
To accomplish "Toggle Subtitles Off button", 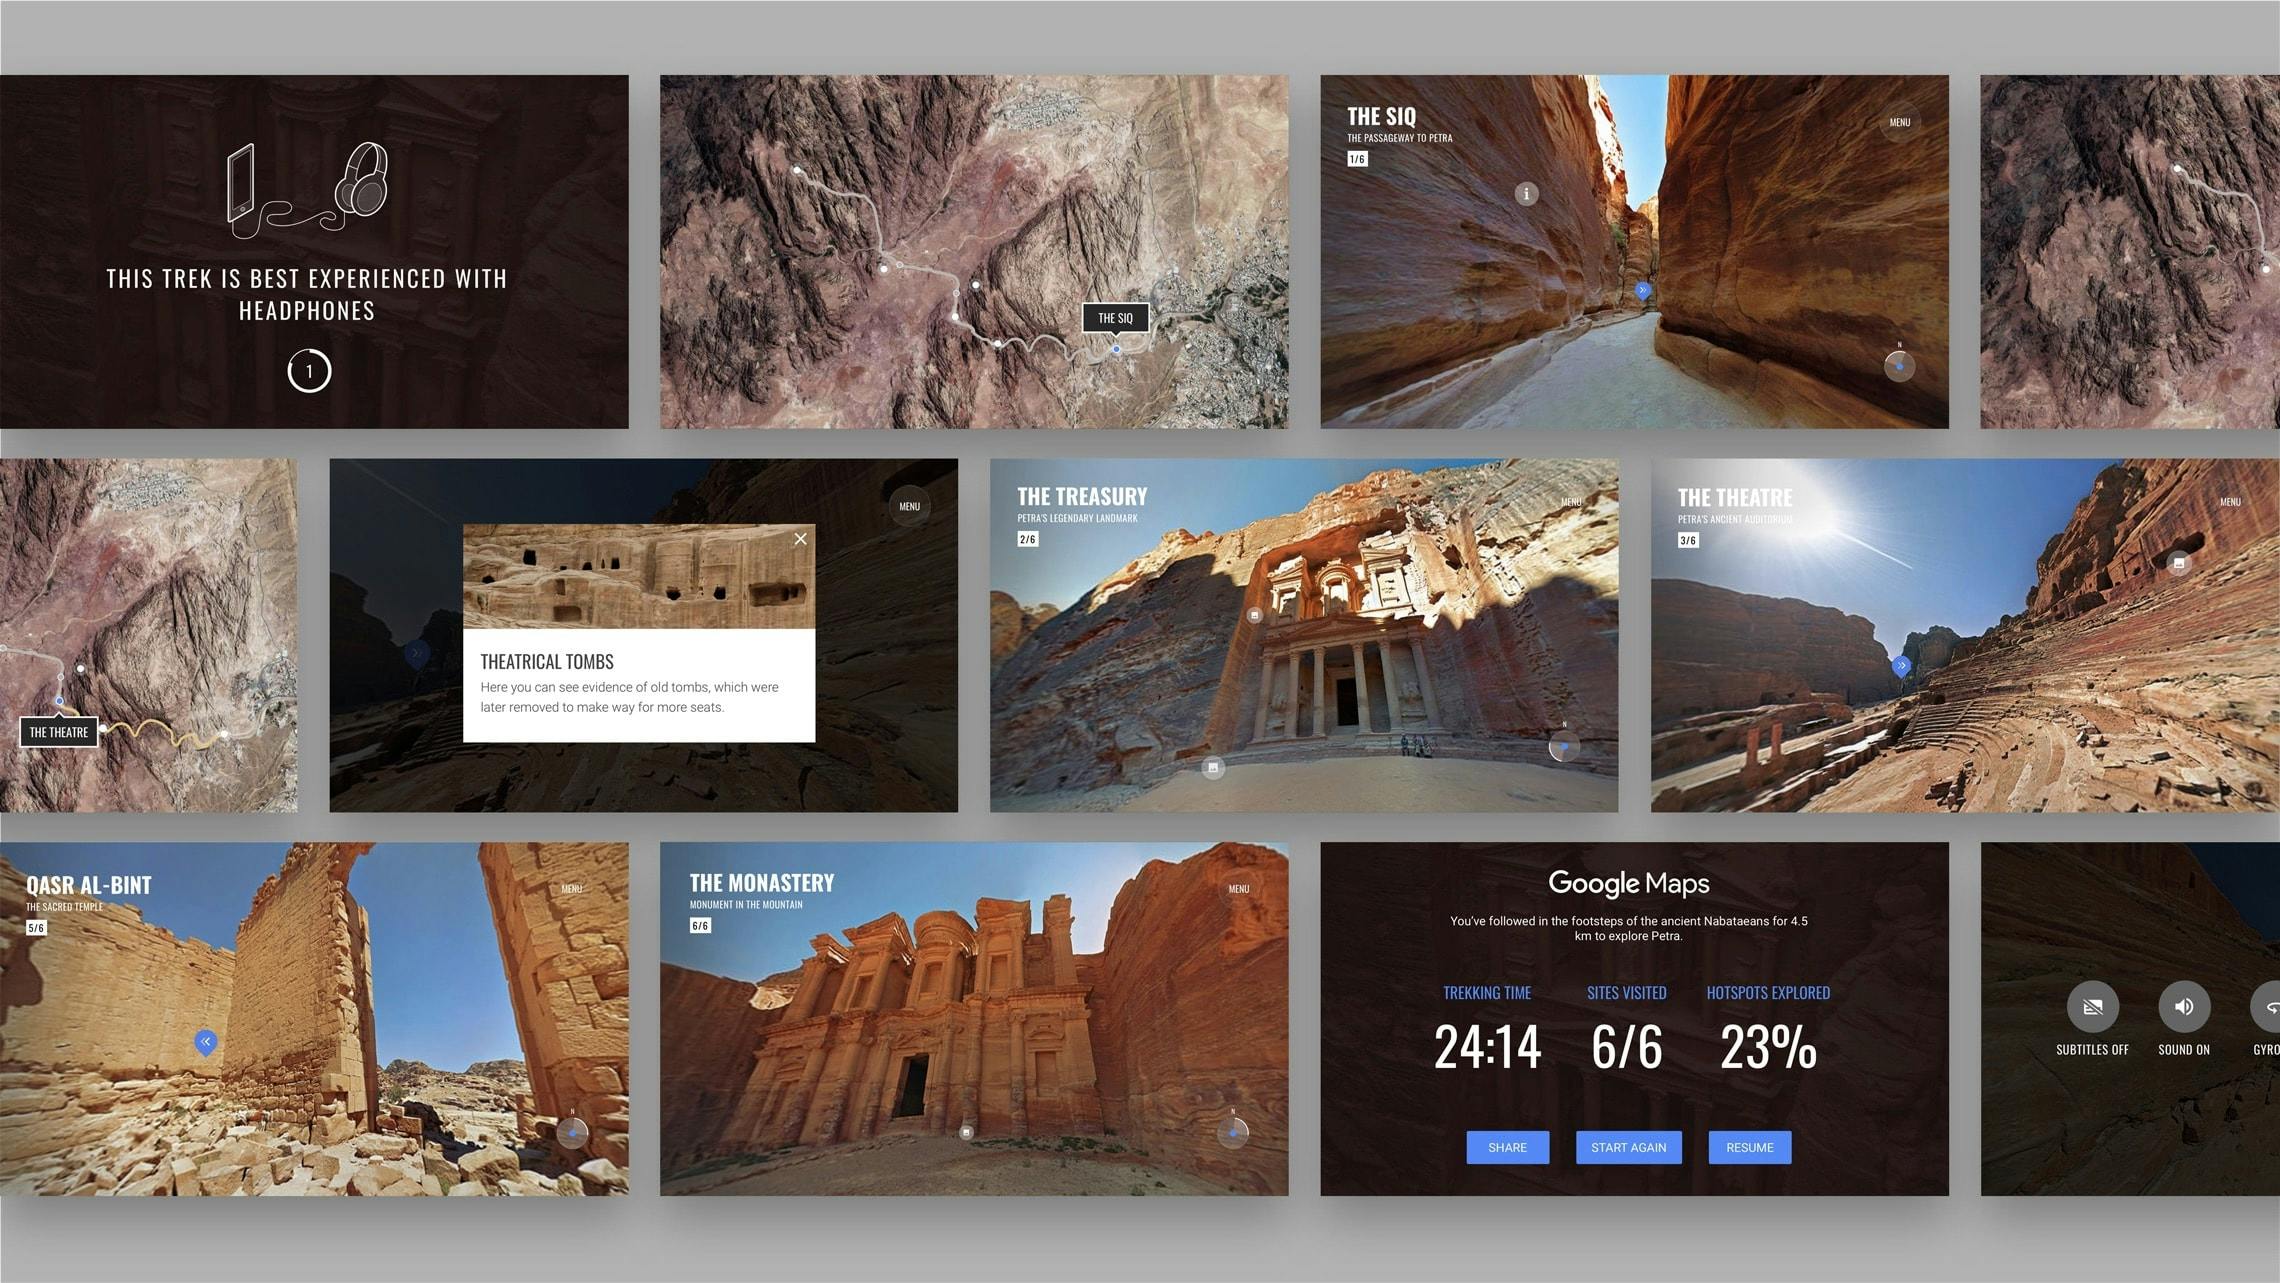I will pyautogui.click(x=2092, y=1007).
